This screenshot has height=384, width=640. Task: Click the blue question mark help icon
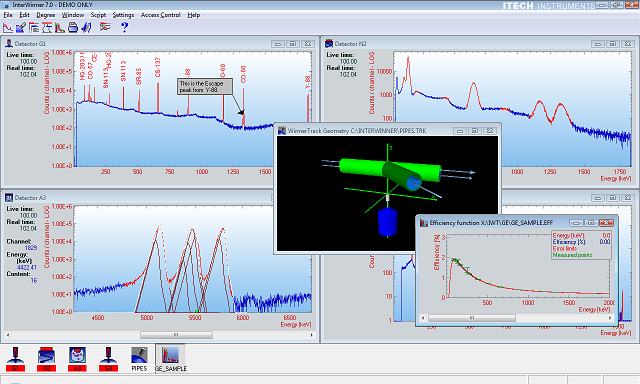(x=124, y=27)
